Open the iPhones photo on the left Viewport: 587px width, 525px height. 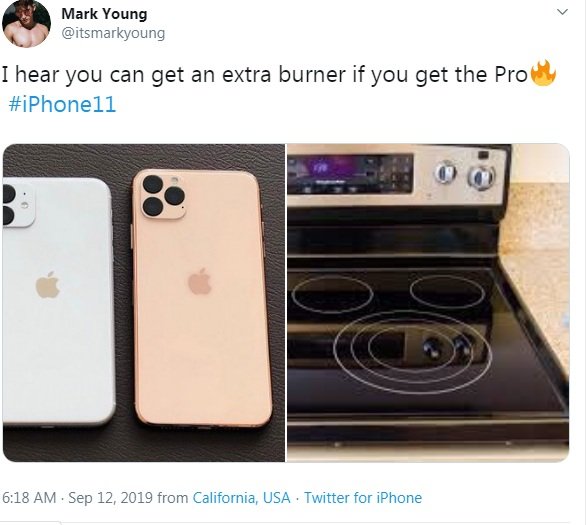pos(144,303)
